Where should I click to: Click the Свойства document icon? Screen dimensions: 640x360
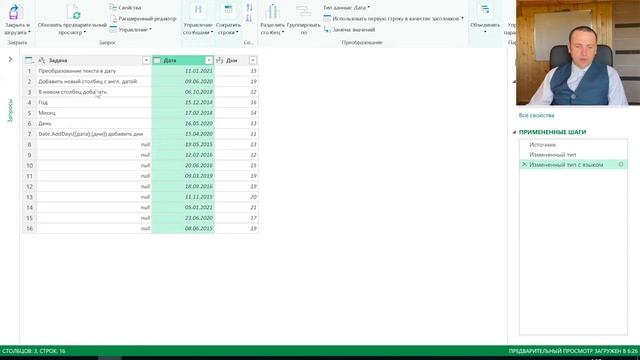[113, 7]
